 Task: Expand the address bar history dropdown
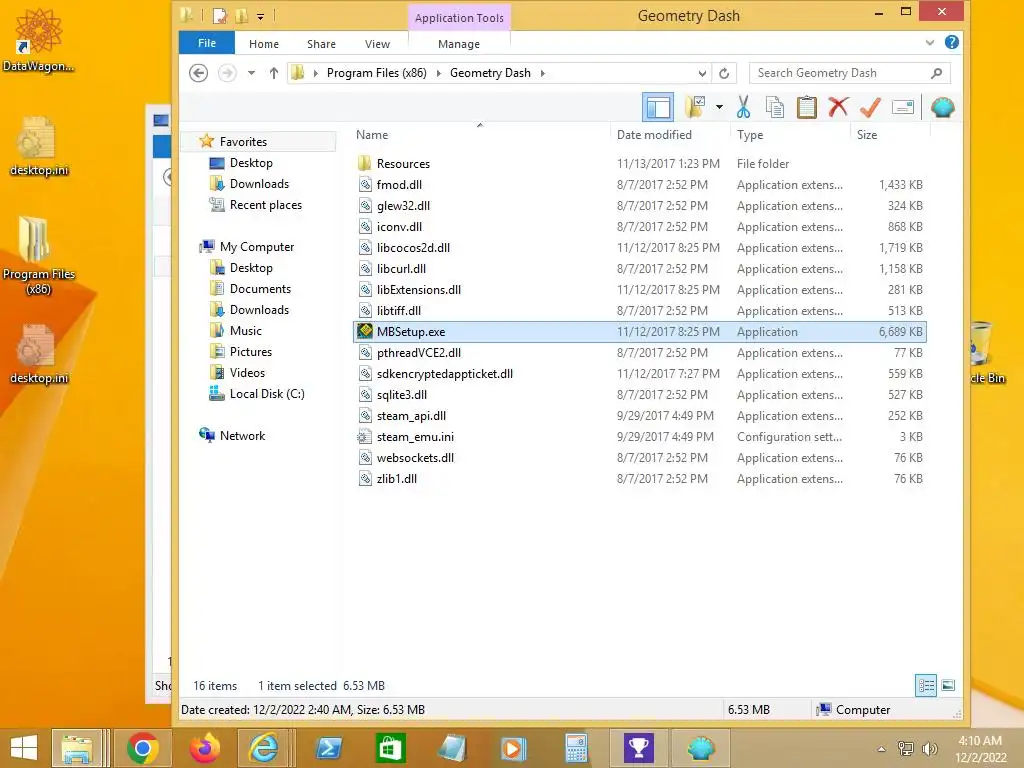[x=702, y=73]
